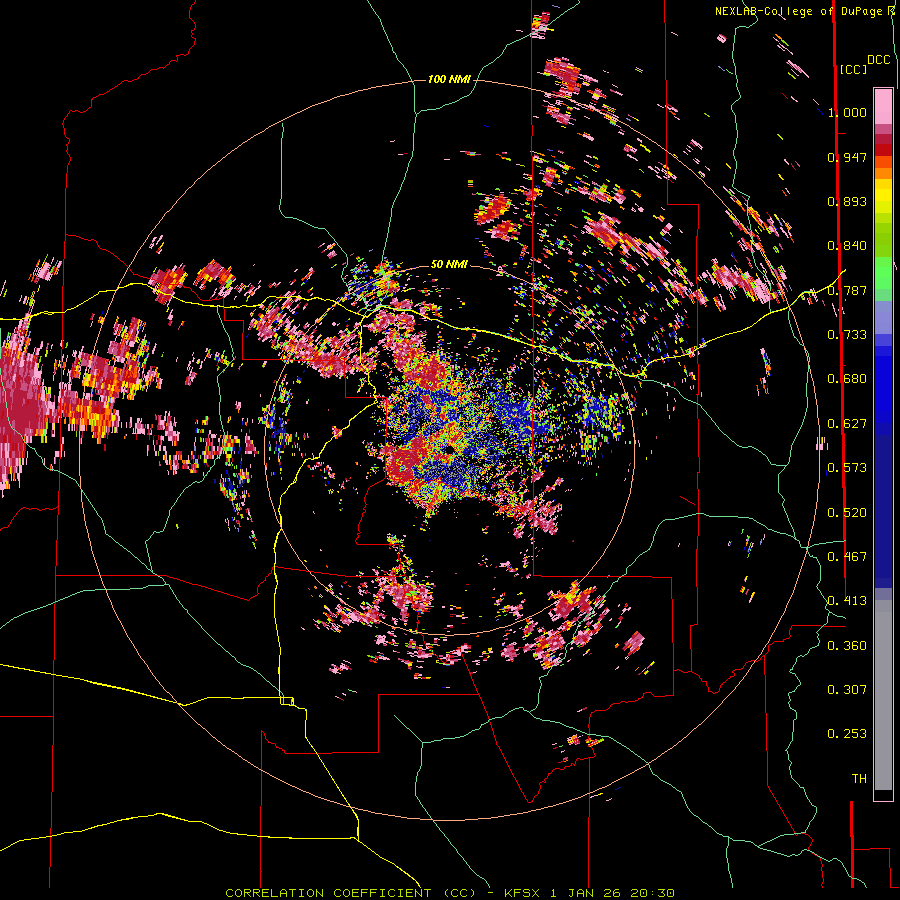Click the gray lower segment of color bar
The image size is (900, 900).
pos(883,695)
